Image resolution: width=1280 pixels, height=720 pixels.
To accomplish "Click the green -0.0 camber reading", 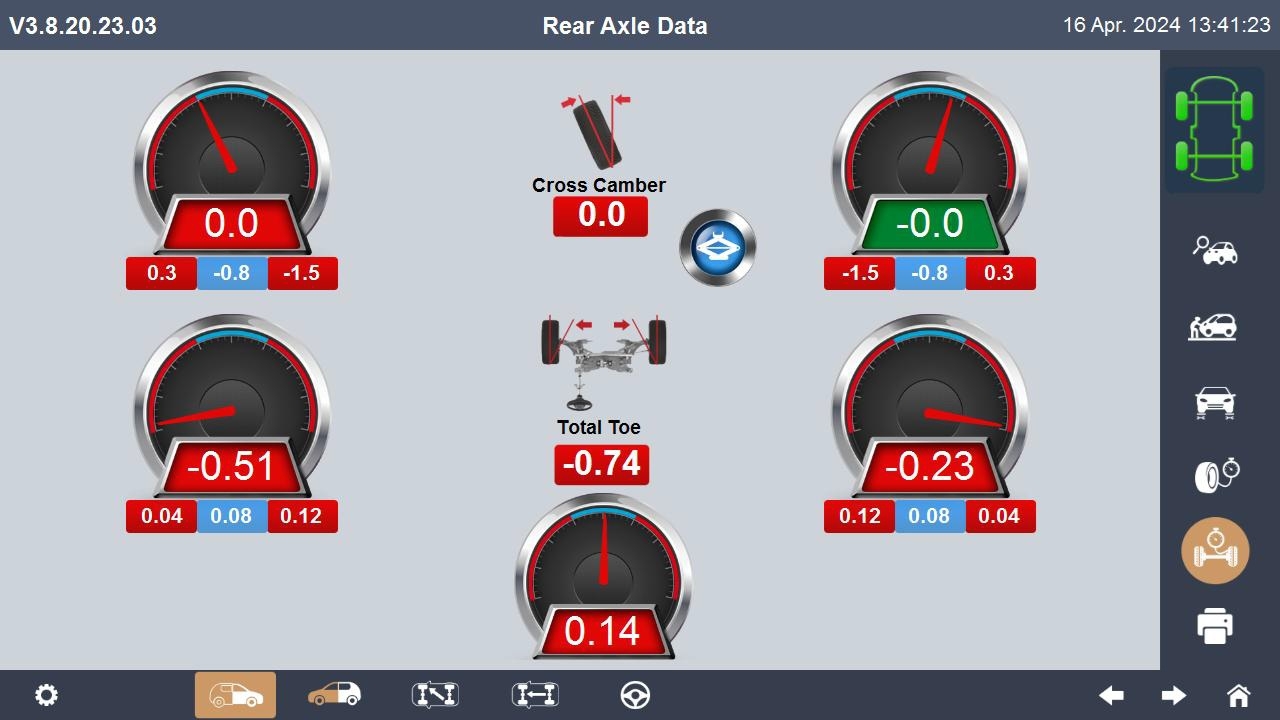I will click(929, 224).
